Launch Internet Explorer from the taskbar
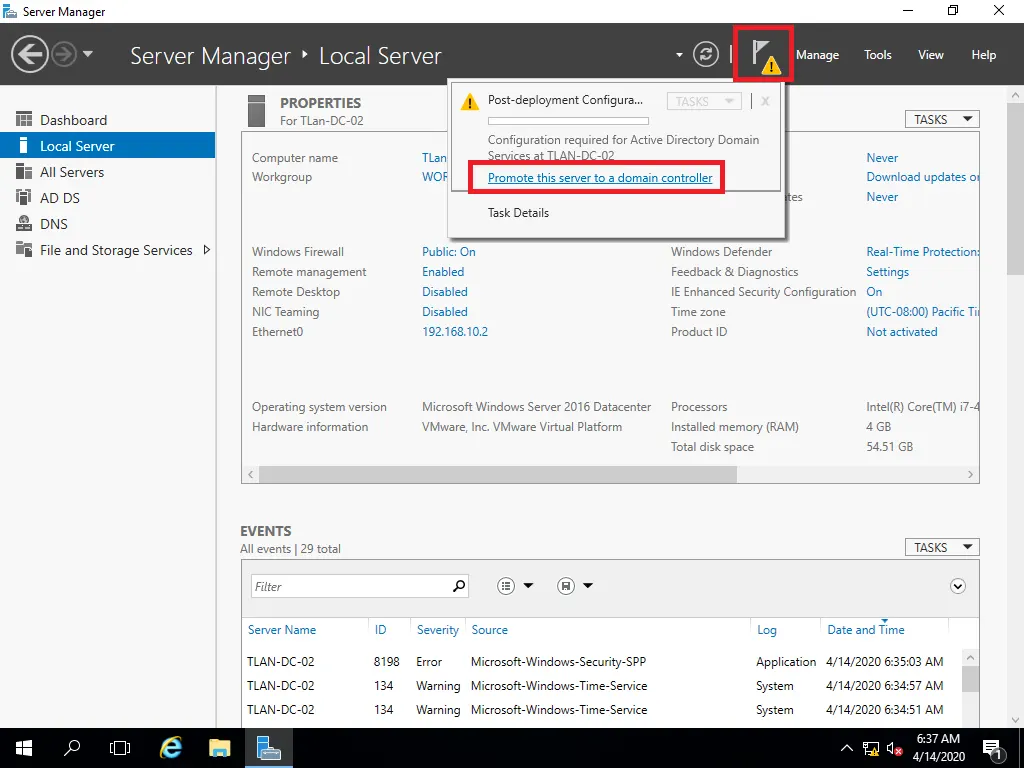 click(171, 748)
